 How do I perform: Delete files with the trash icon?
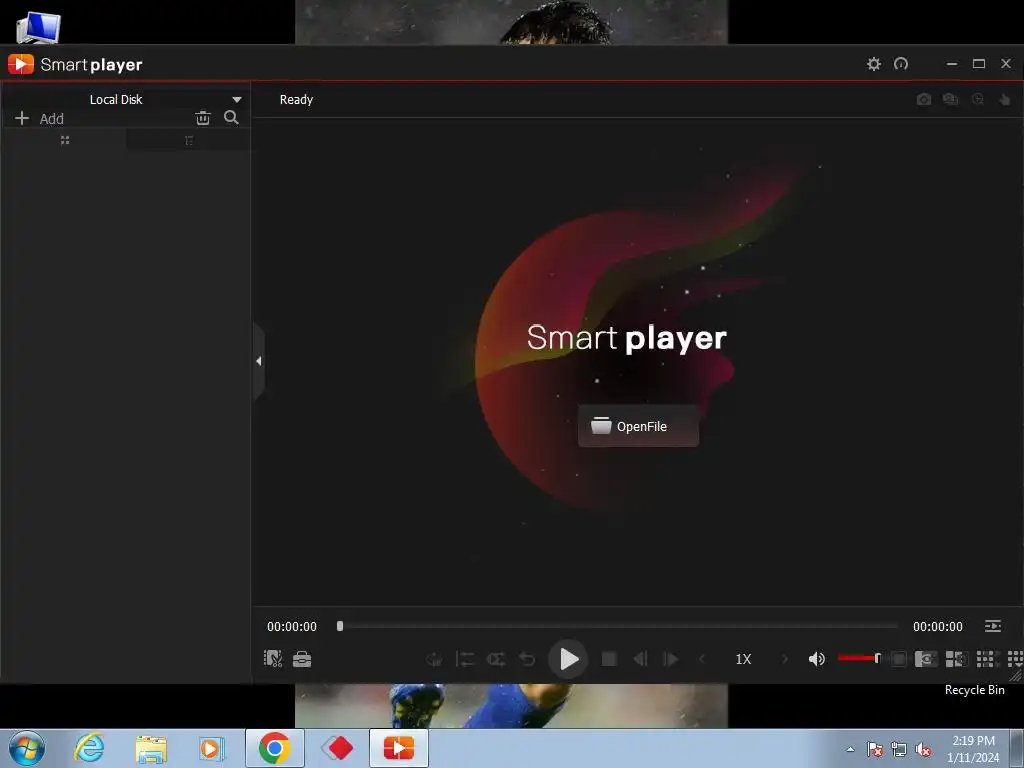[203, 118]
